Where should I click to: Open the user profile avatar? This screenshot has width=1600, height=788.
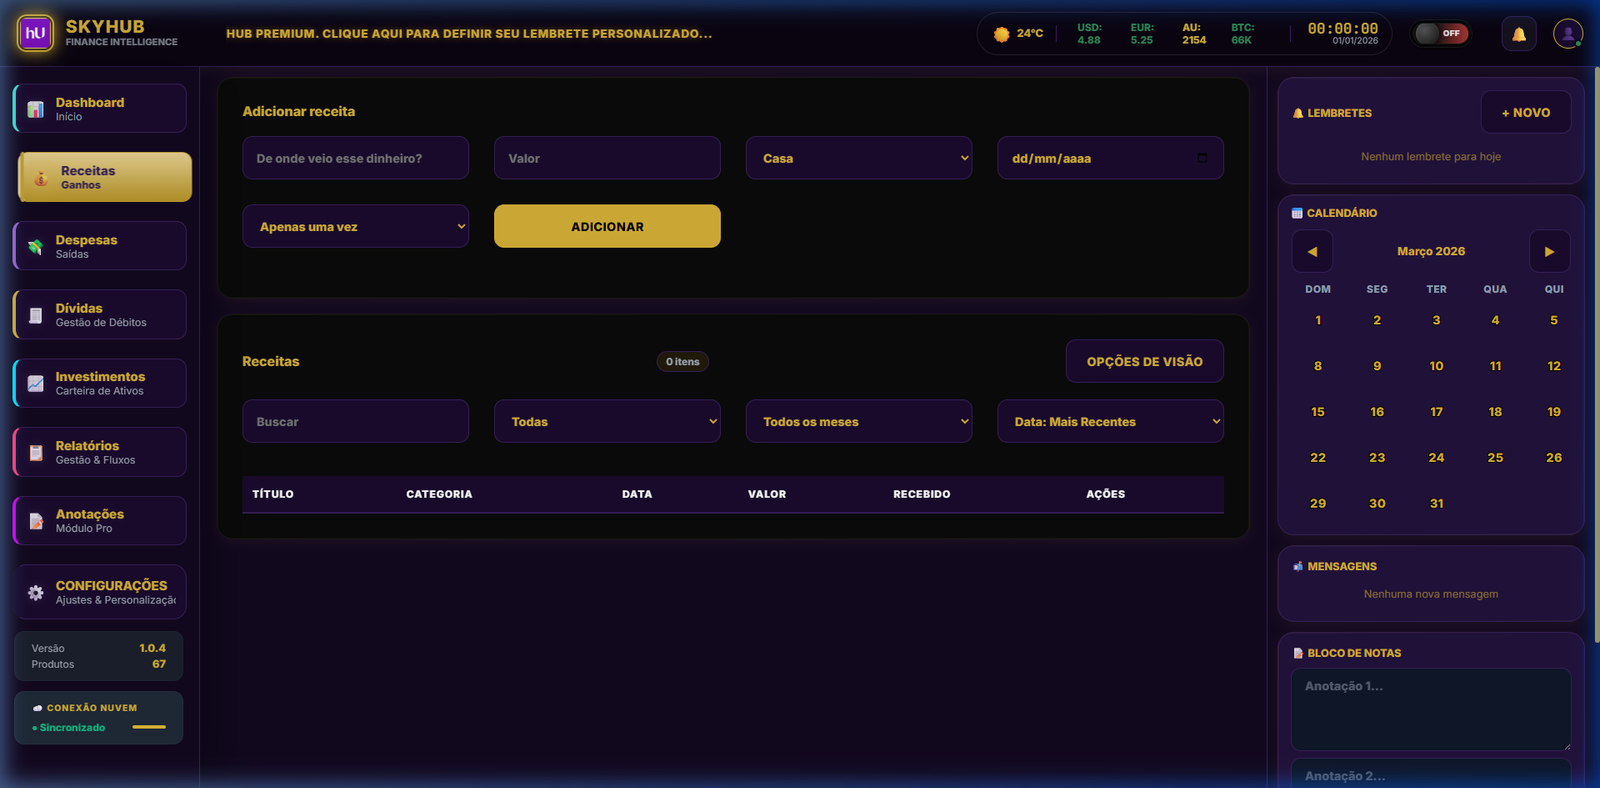pyautogui.click(x=1567, y=34)
